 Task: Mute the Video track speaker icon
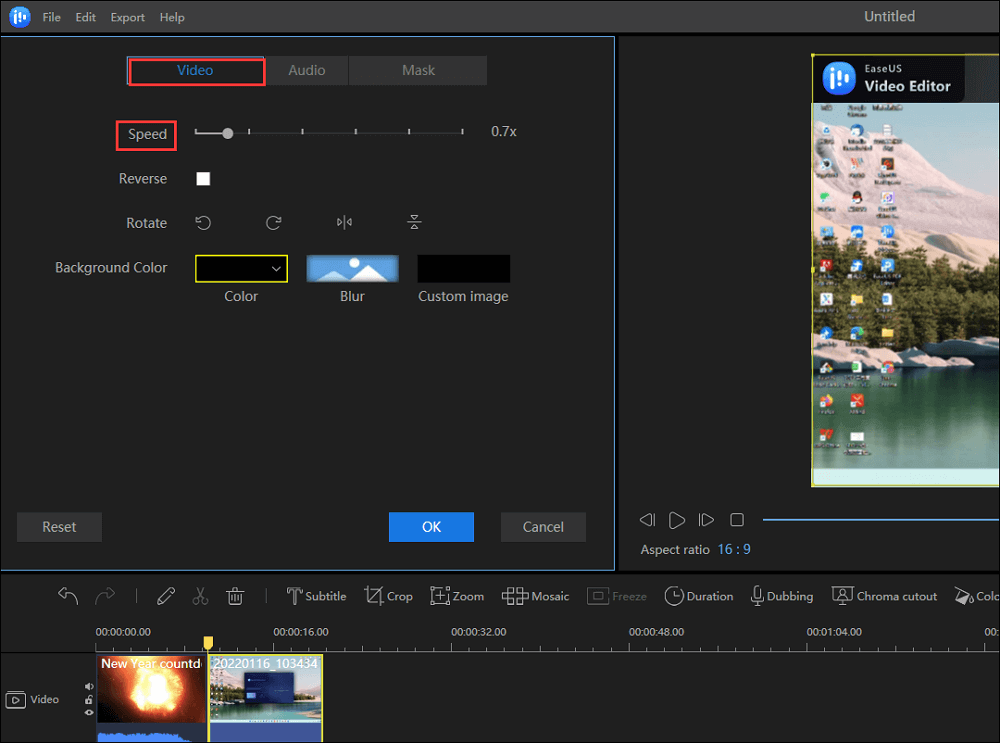click(x=89, y=686)
